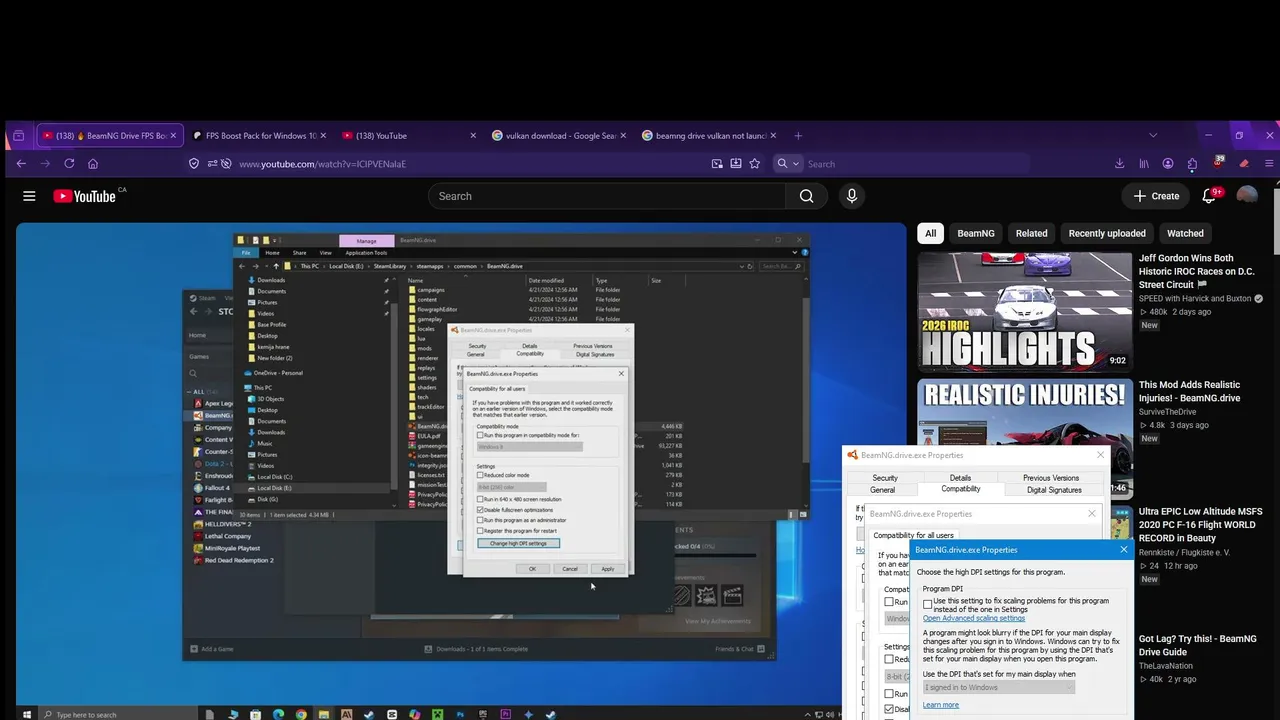Open the Windows Start button

point(26,714)
